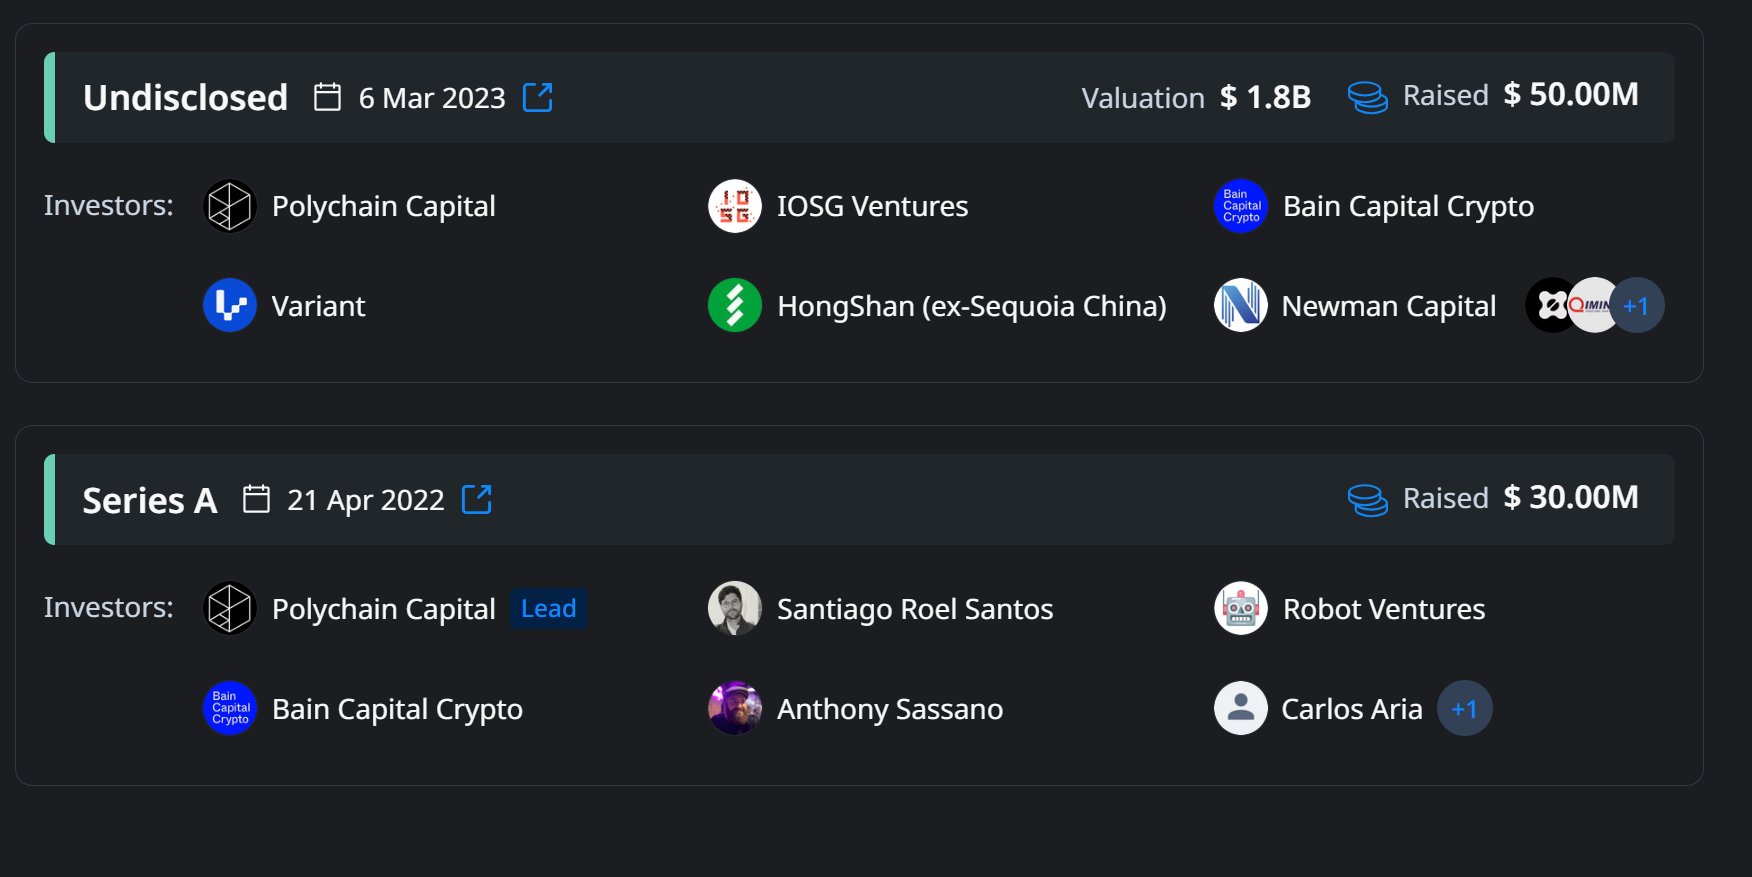Viewport: 1752px width, 877px height.
Task: Click the coins icon next to Raised $50.00M
Action: coord(1367,97)
